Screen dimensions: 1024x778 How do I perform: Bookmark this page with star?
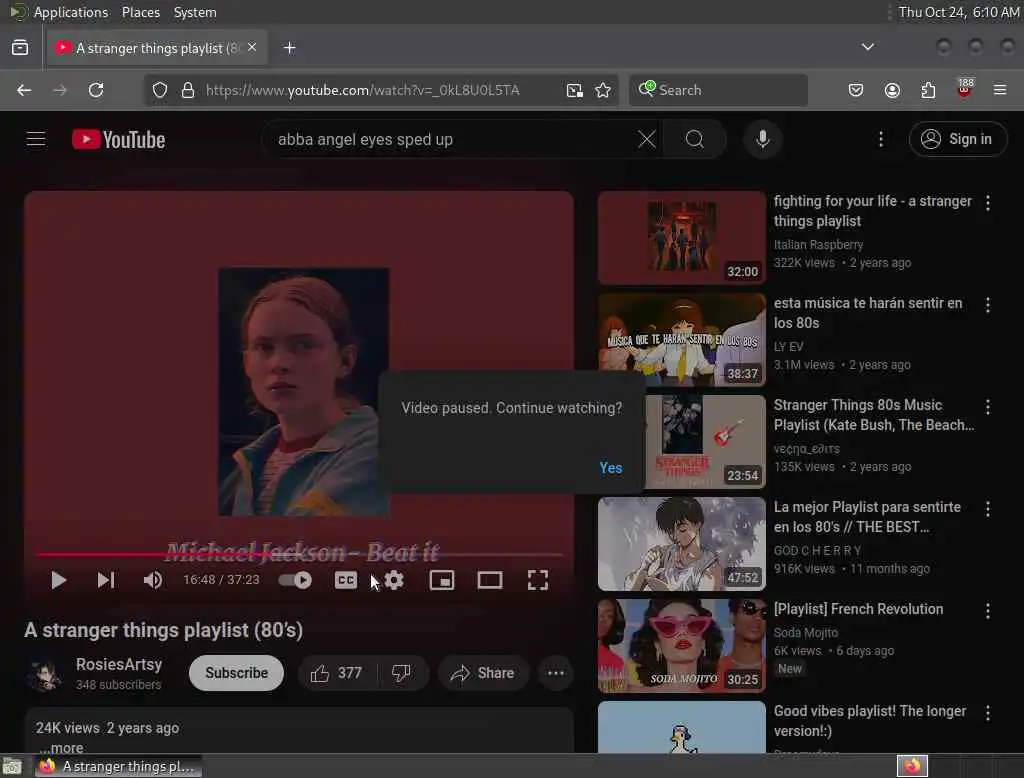(603, 90)
